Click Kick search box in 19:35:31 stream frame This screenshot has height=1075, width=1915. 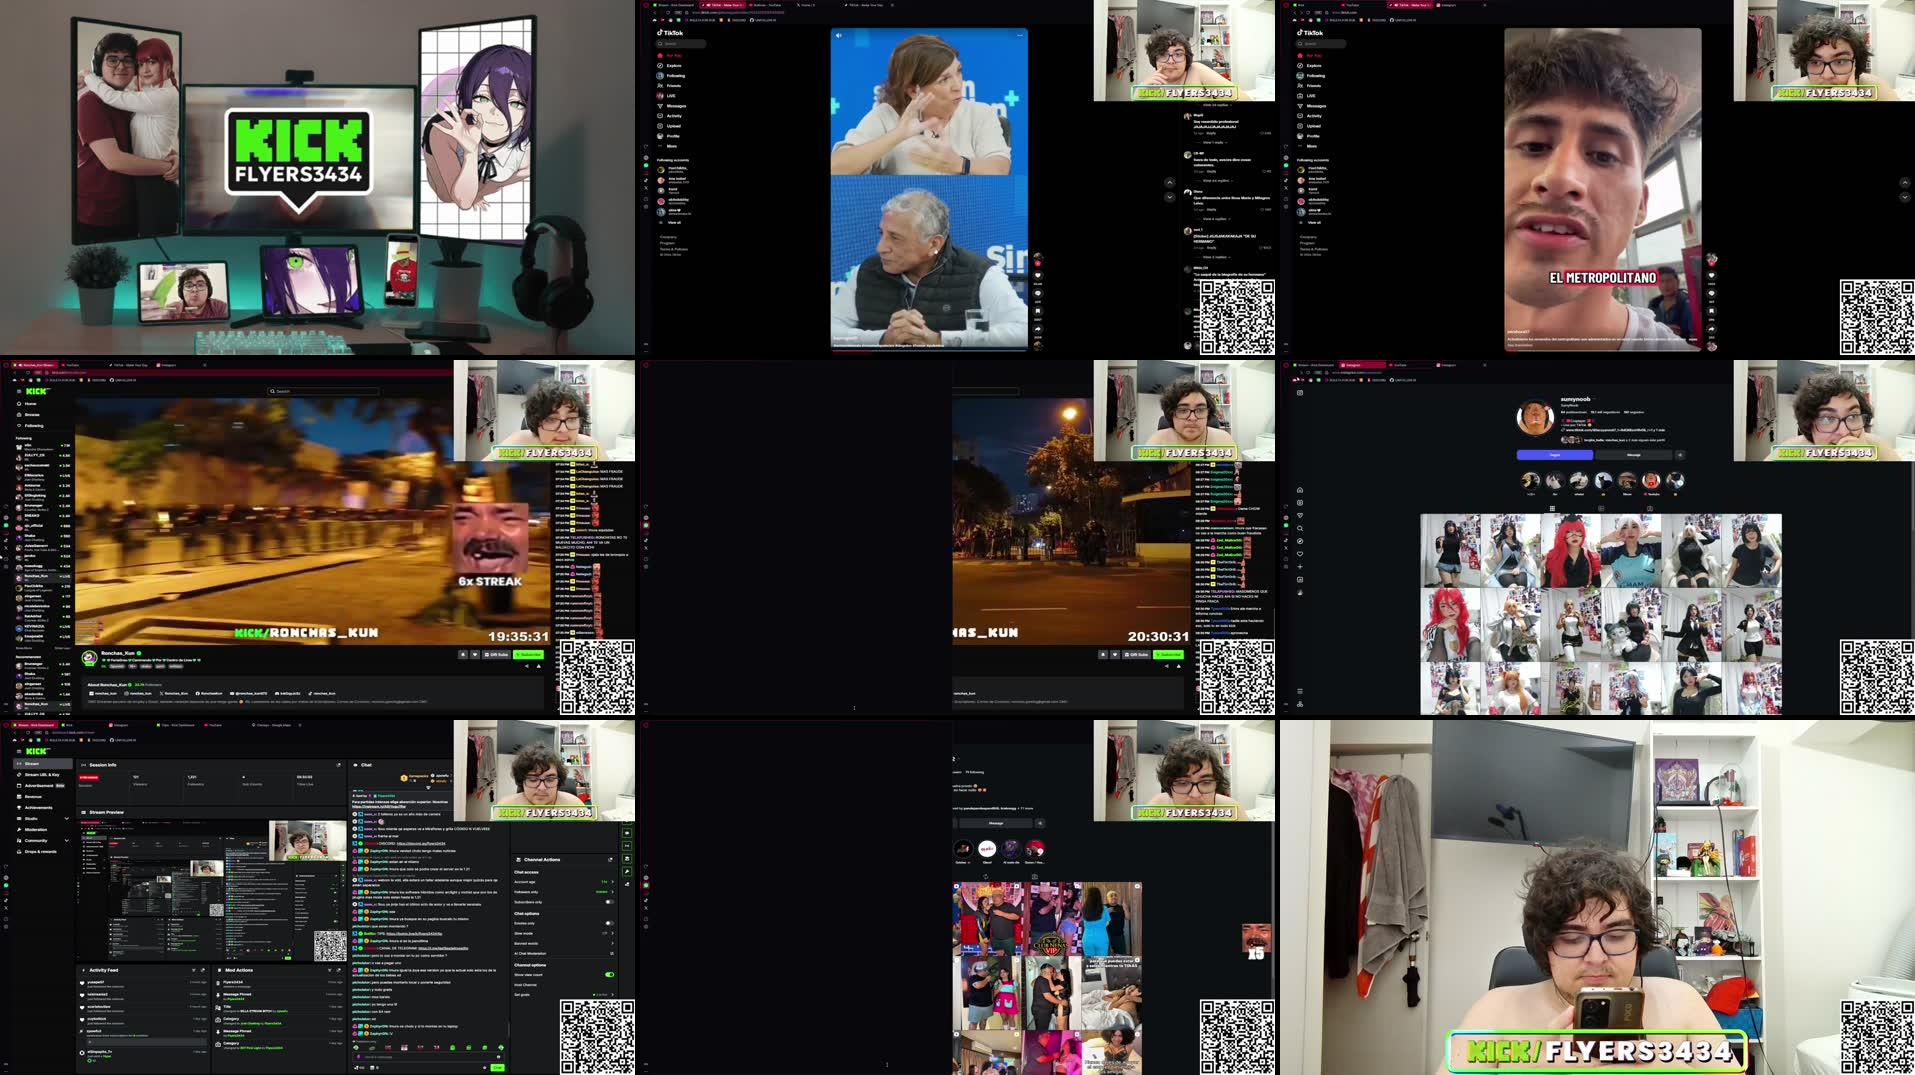(x=323, y=391)
